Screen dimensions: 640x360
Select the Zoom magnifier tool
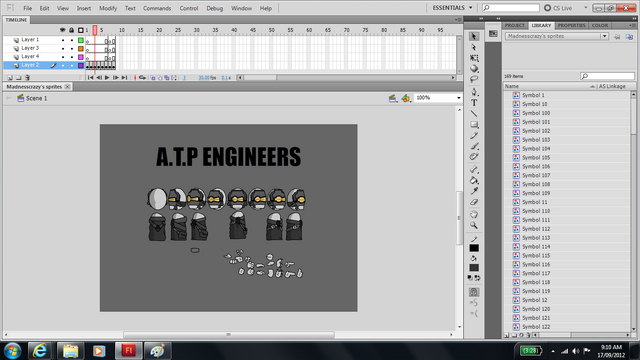pyautogui.click(x=474, y=225)
